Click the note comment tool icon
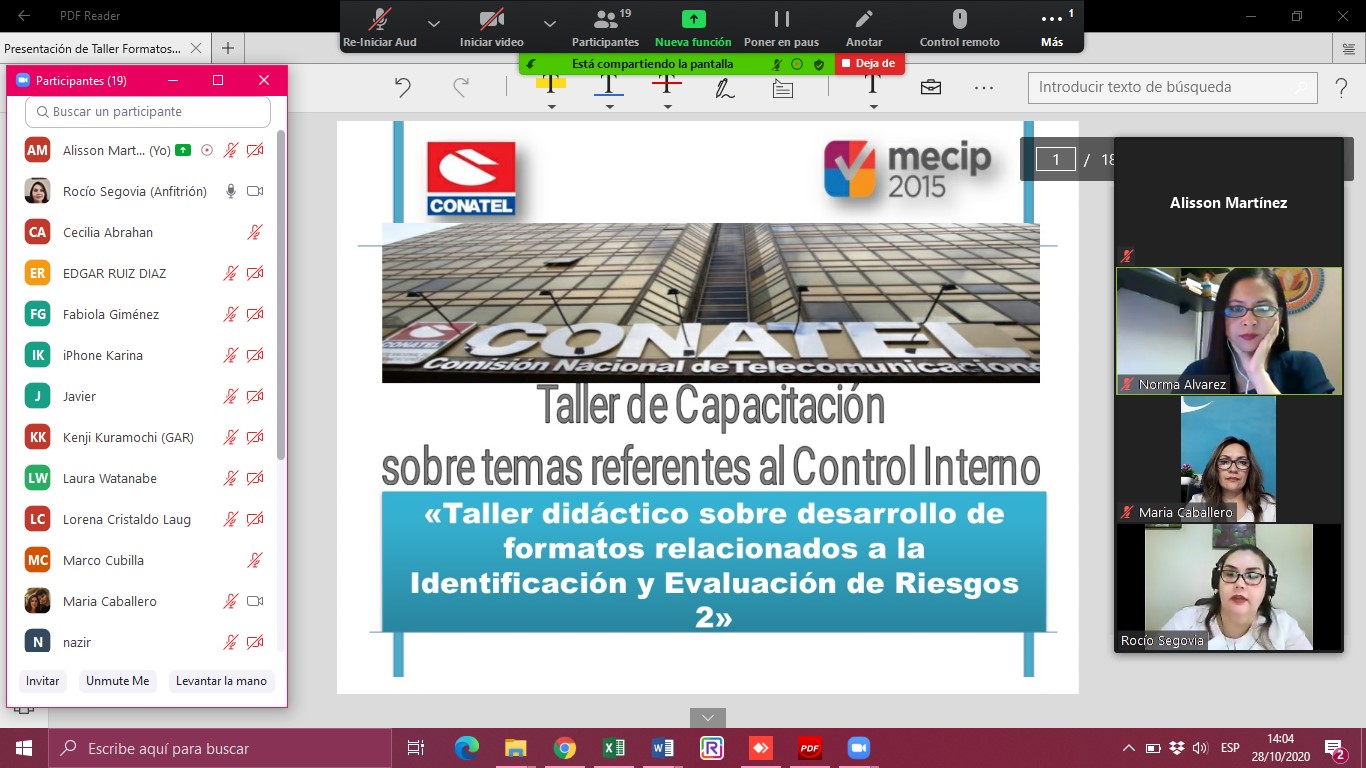 pyautogui.click(x=783, y=88)
